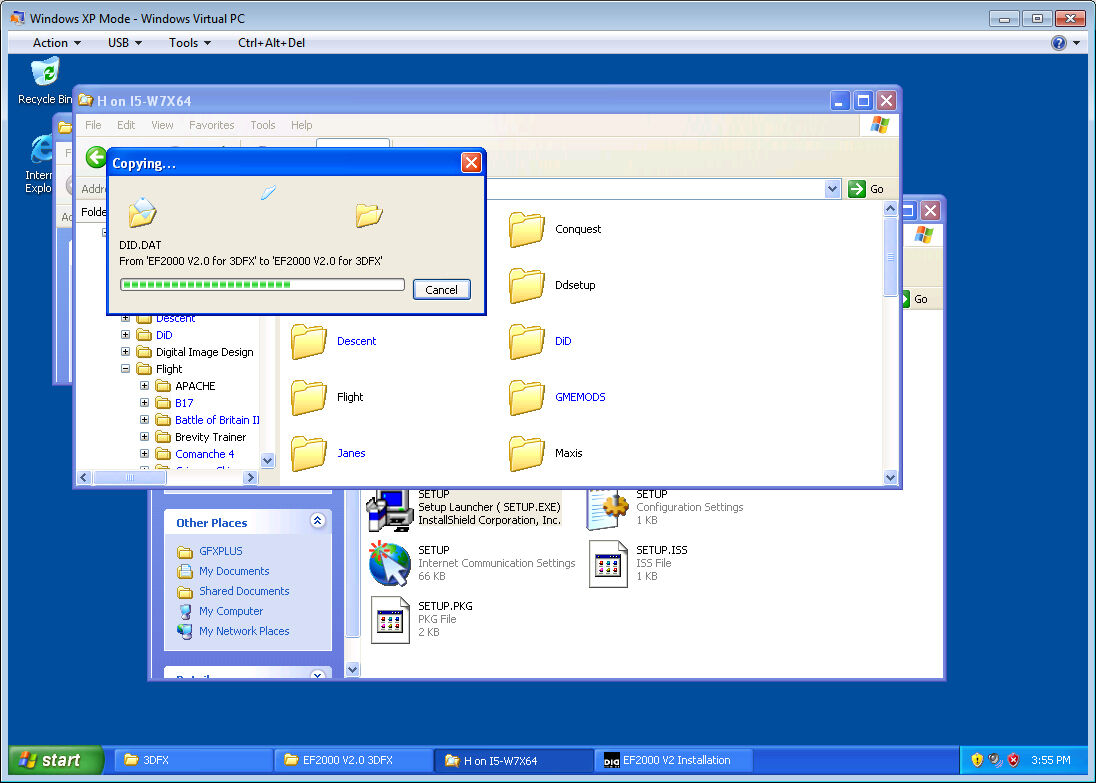Open My Network Places link
The height and width of the screenshot is (783, 1096).
click(x=233, y=631)
